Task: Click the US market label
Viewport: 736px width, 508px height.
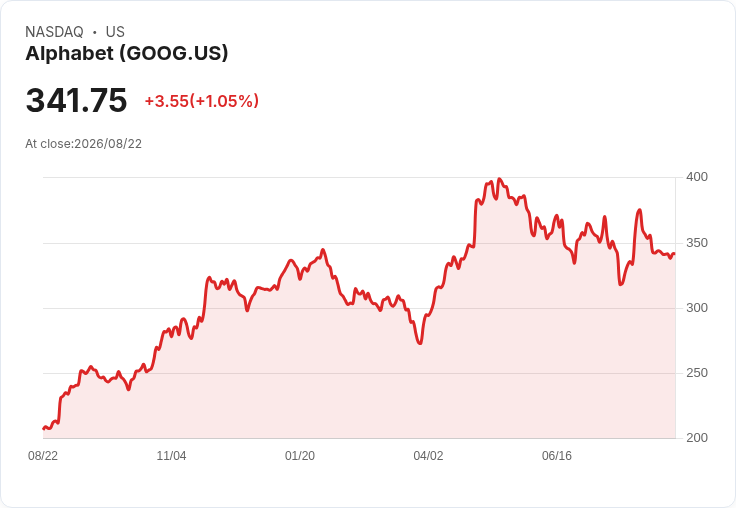Action: 115,32
